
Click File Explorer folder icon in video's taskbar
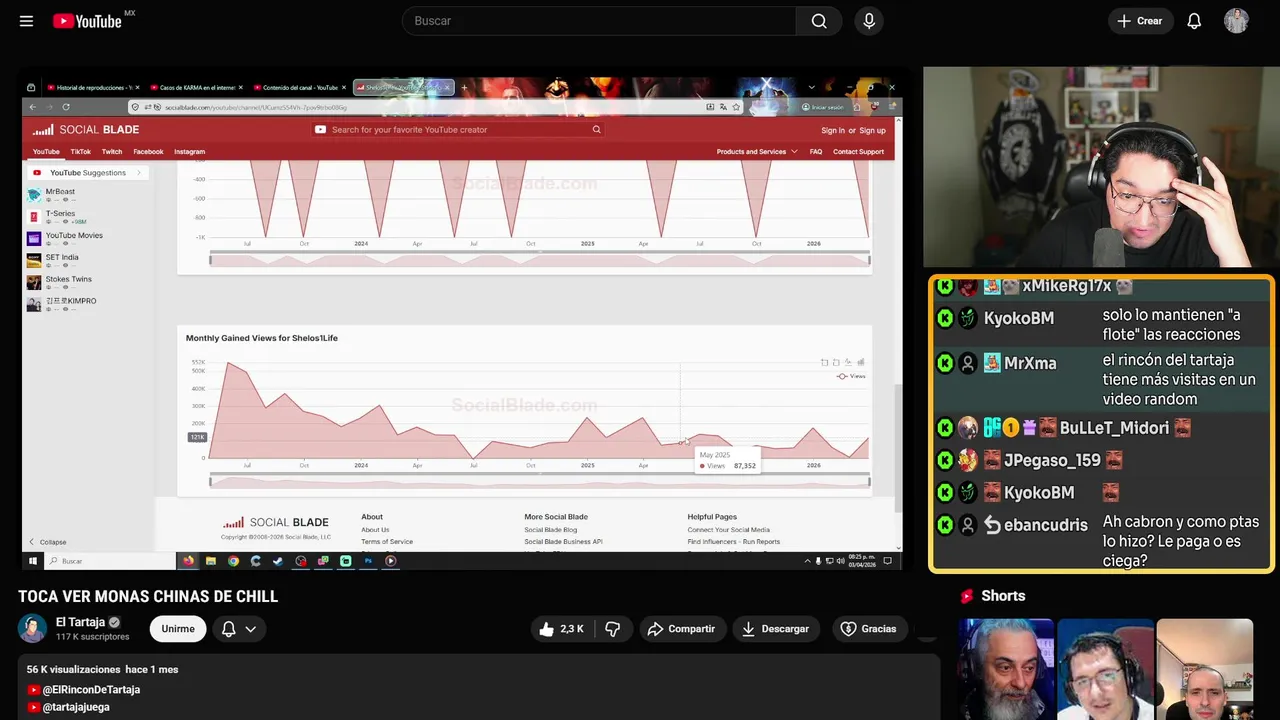click(210, 561)
